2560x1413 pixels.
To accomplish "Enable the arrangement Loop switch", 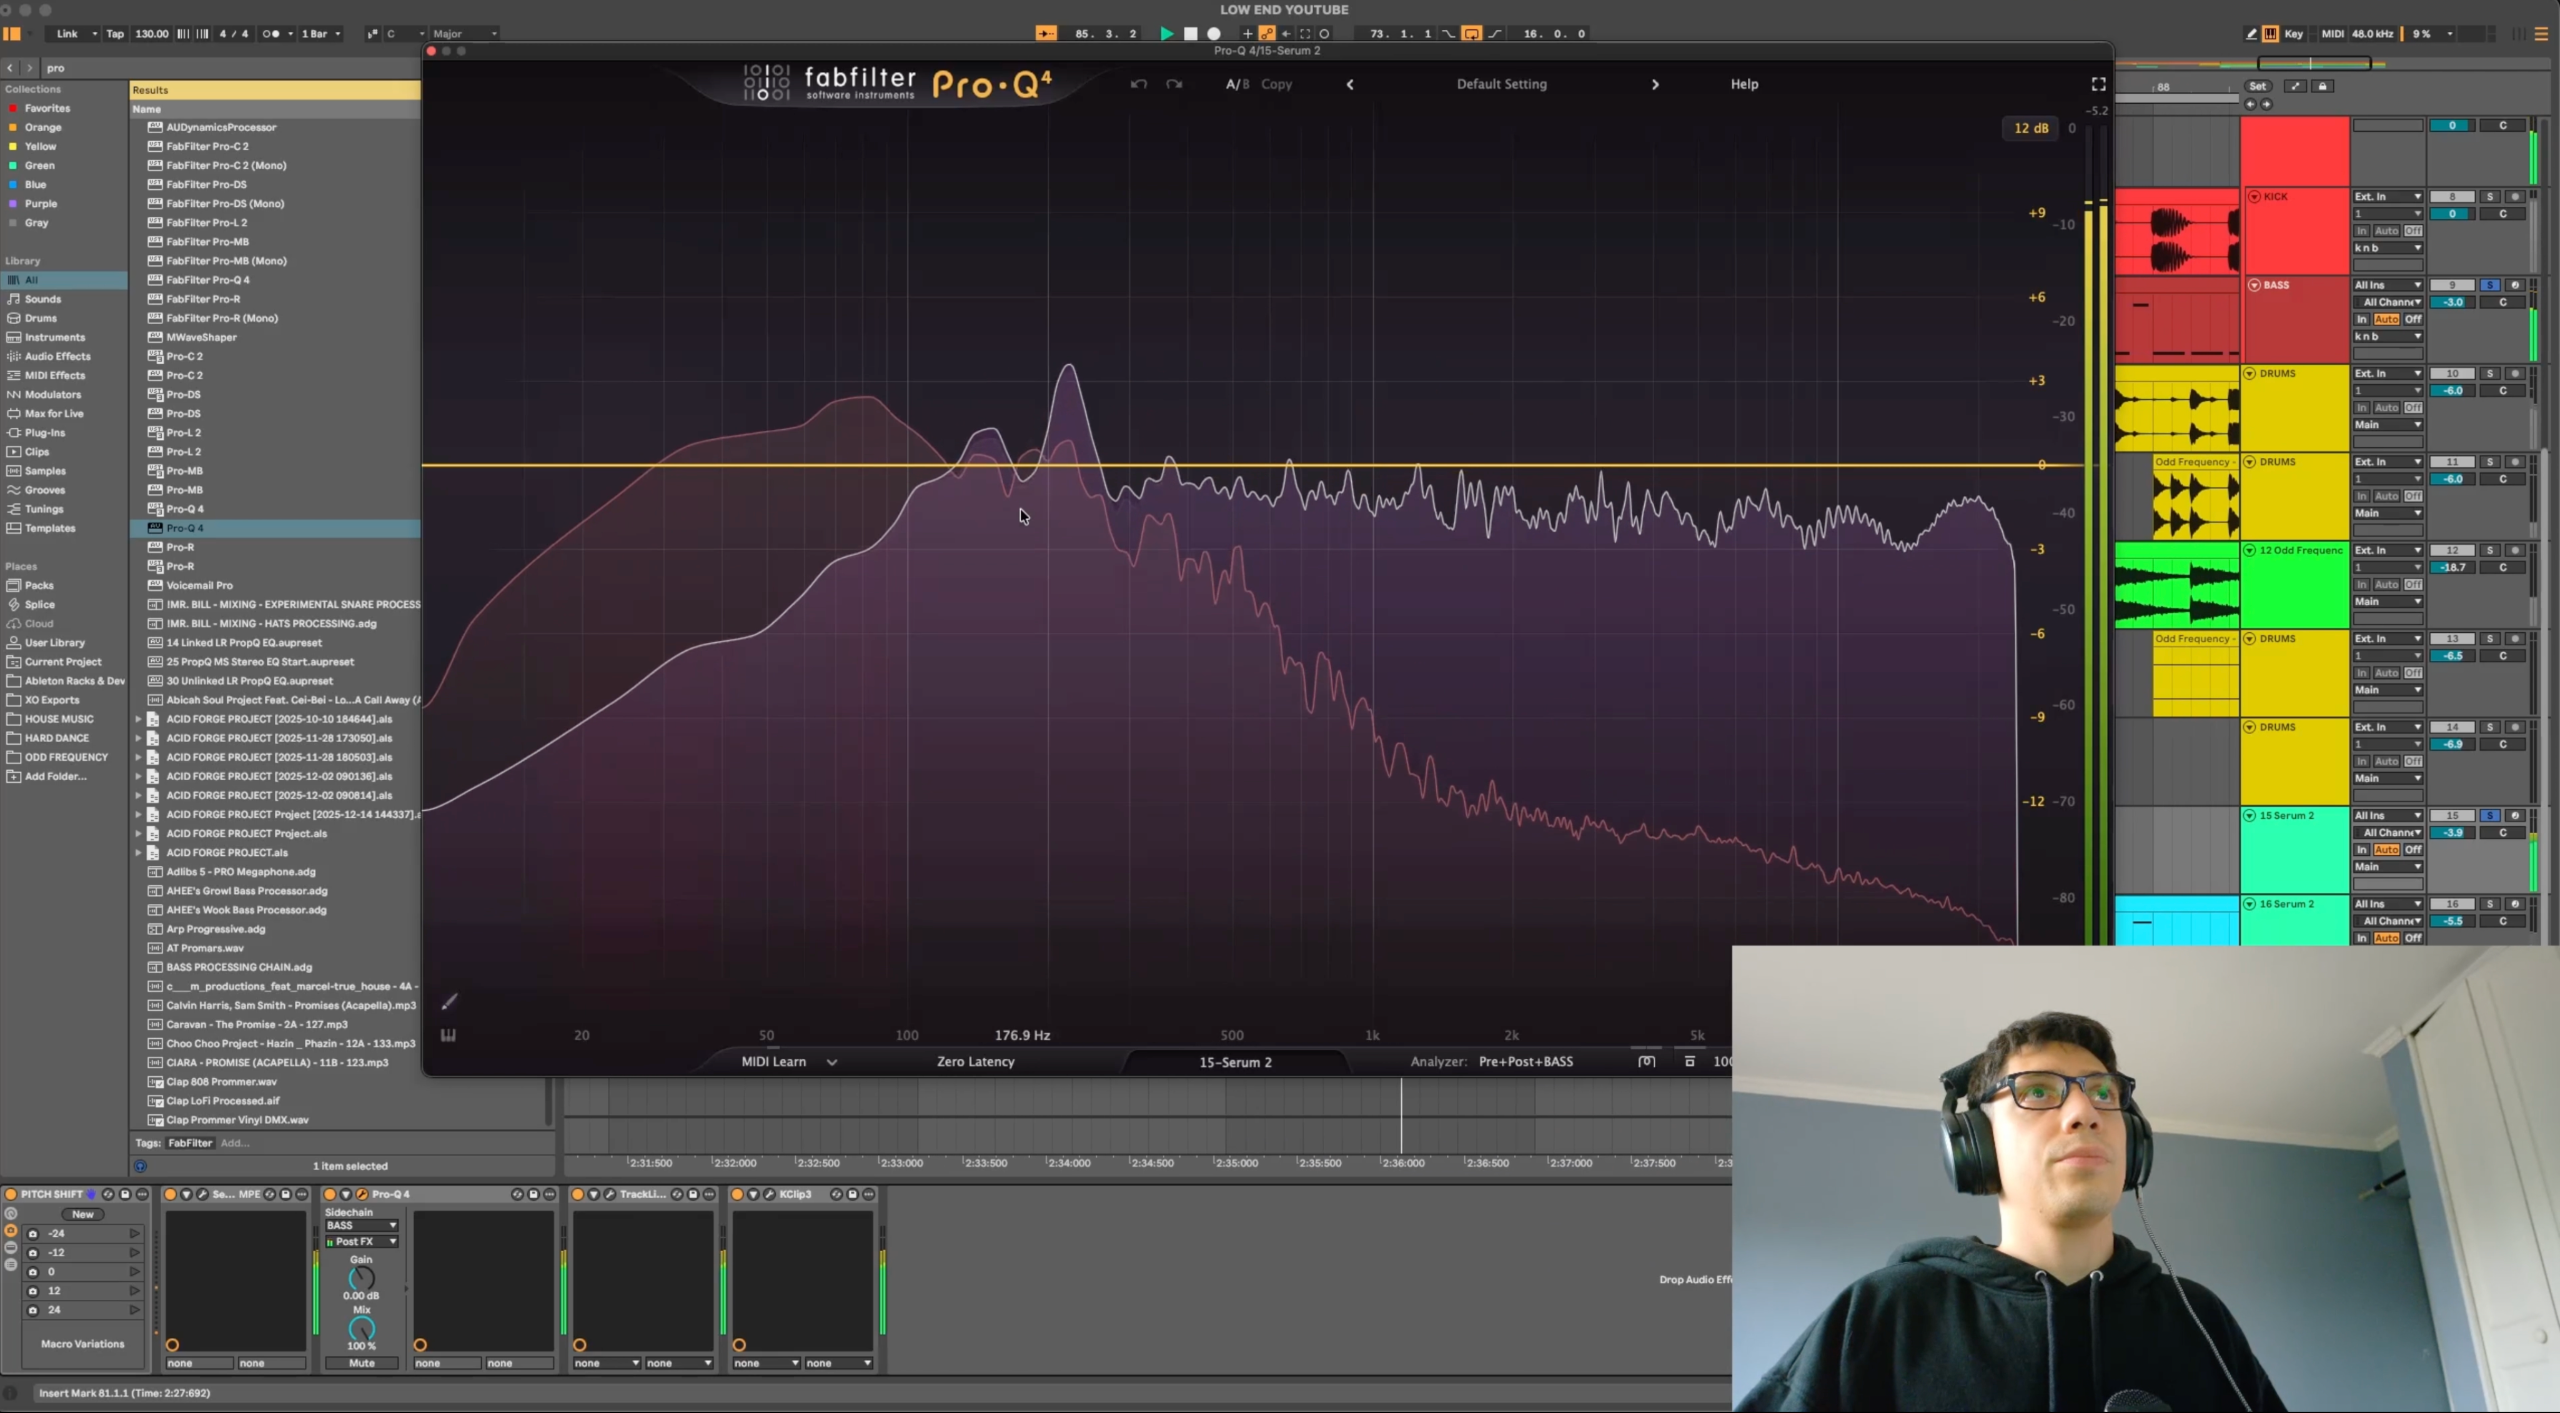I will [x=1471, y=33].
